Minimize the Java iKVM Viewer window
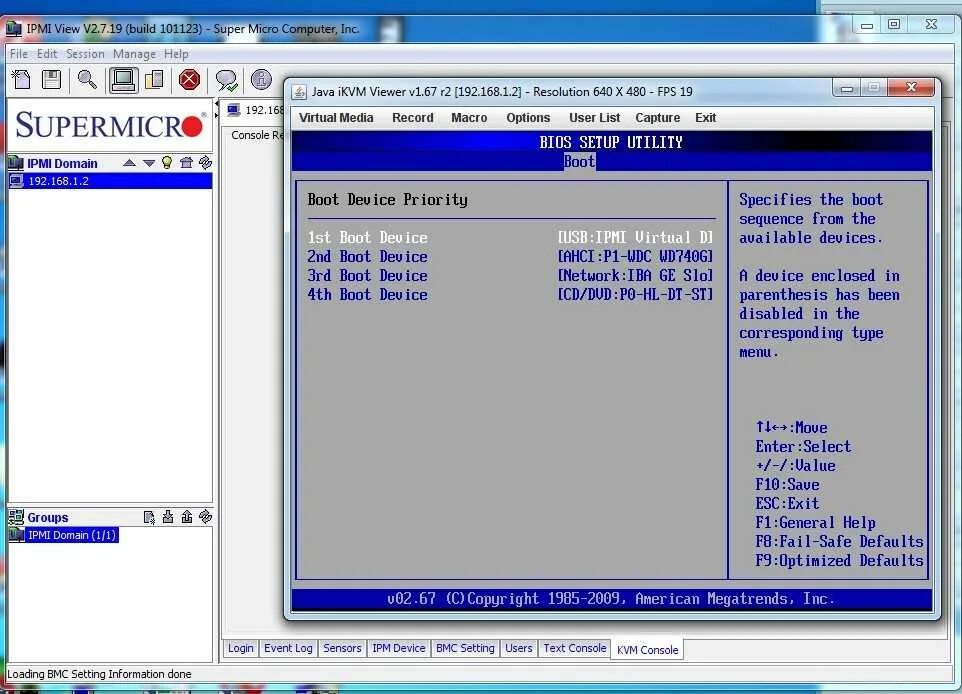962x694 pixels. [847, 88]
